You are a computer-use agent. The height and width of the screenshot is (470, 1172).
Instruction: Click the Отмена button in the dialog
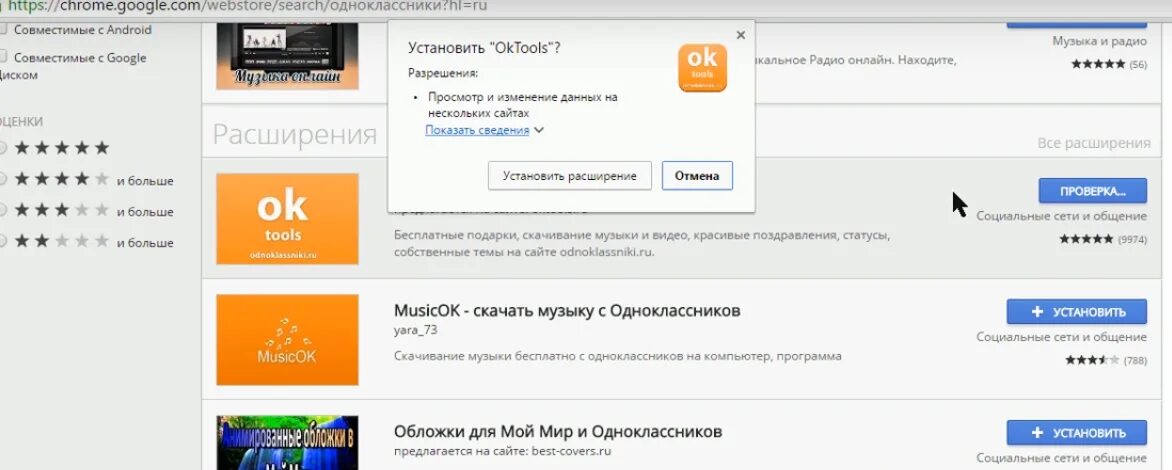[x=697, y=176]
